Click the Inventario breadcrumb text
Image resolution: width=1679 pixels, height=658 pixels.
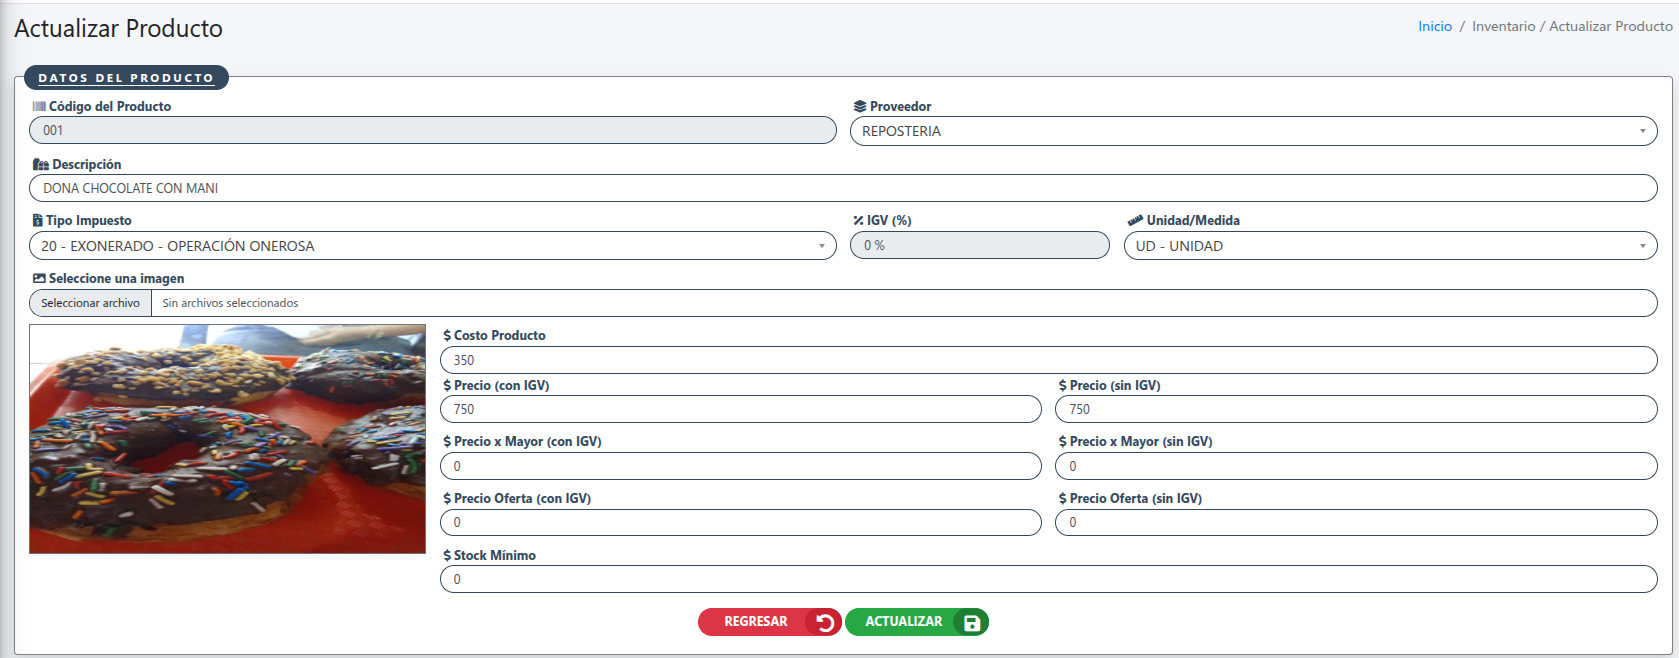[1503, 26]
